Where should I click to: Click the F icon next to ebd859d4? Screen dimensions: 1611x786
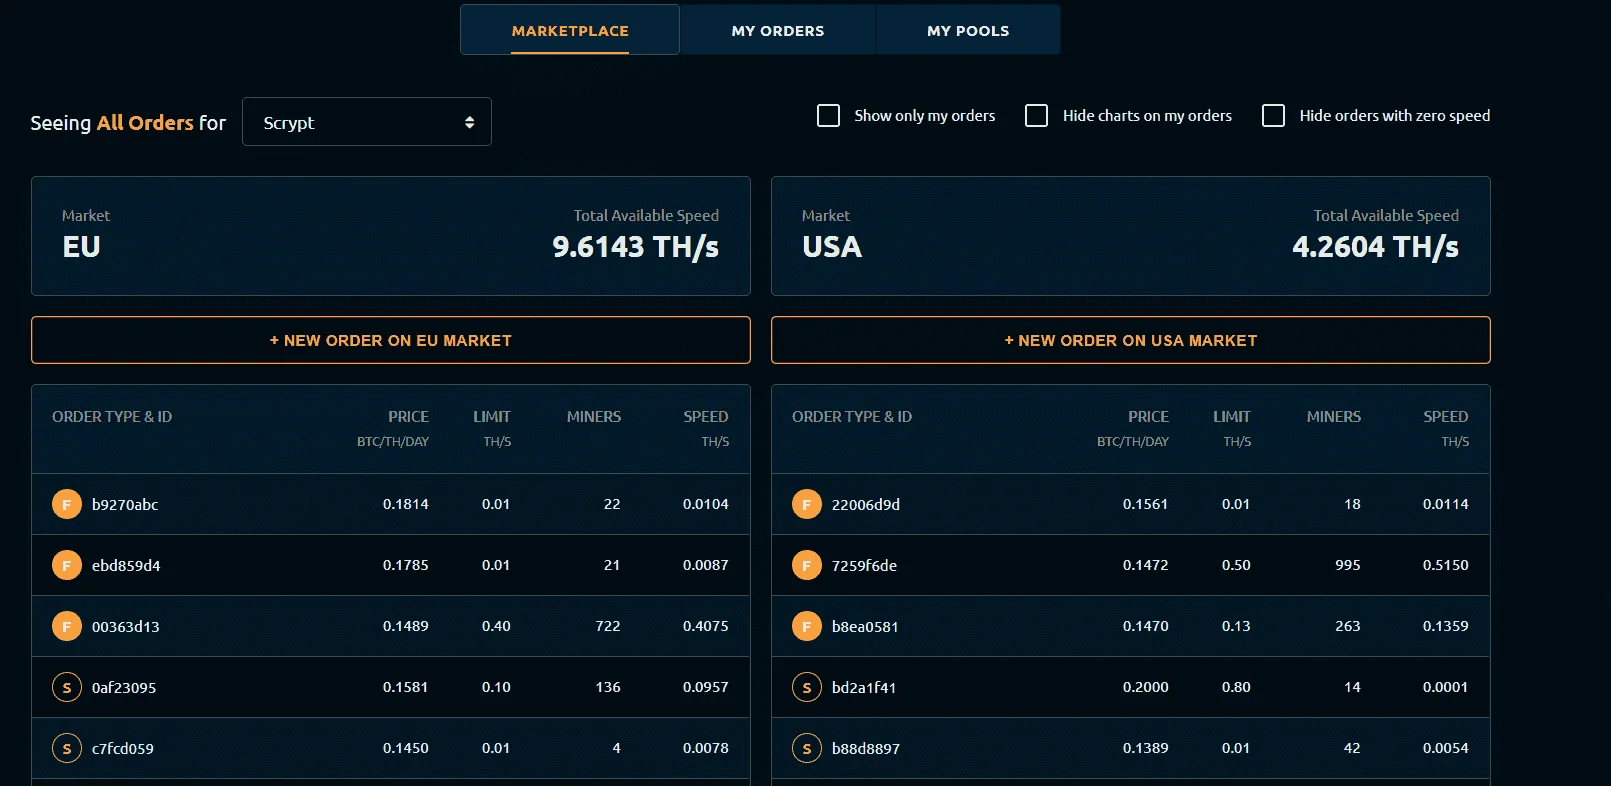(x=67, y=565)
